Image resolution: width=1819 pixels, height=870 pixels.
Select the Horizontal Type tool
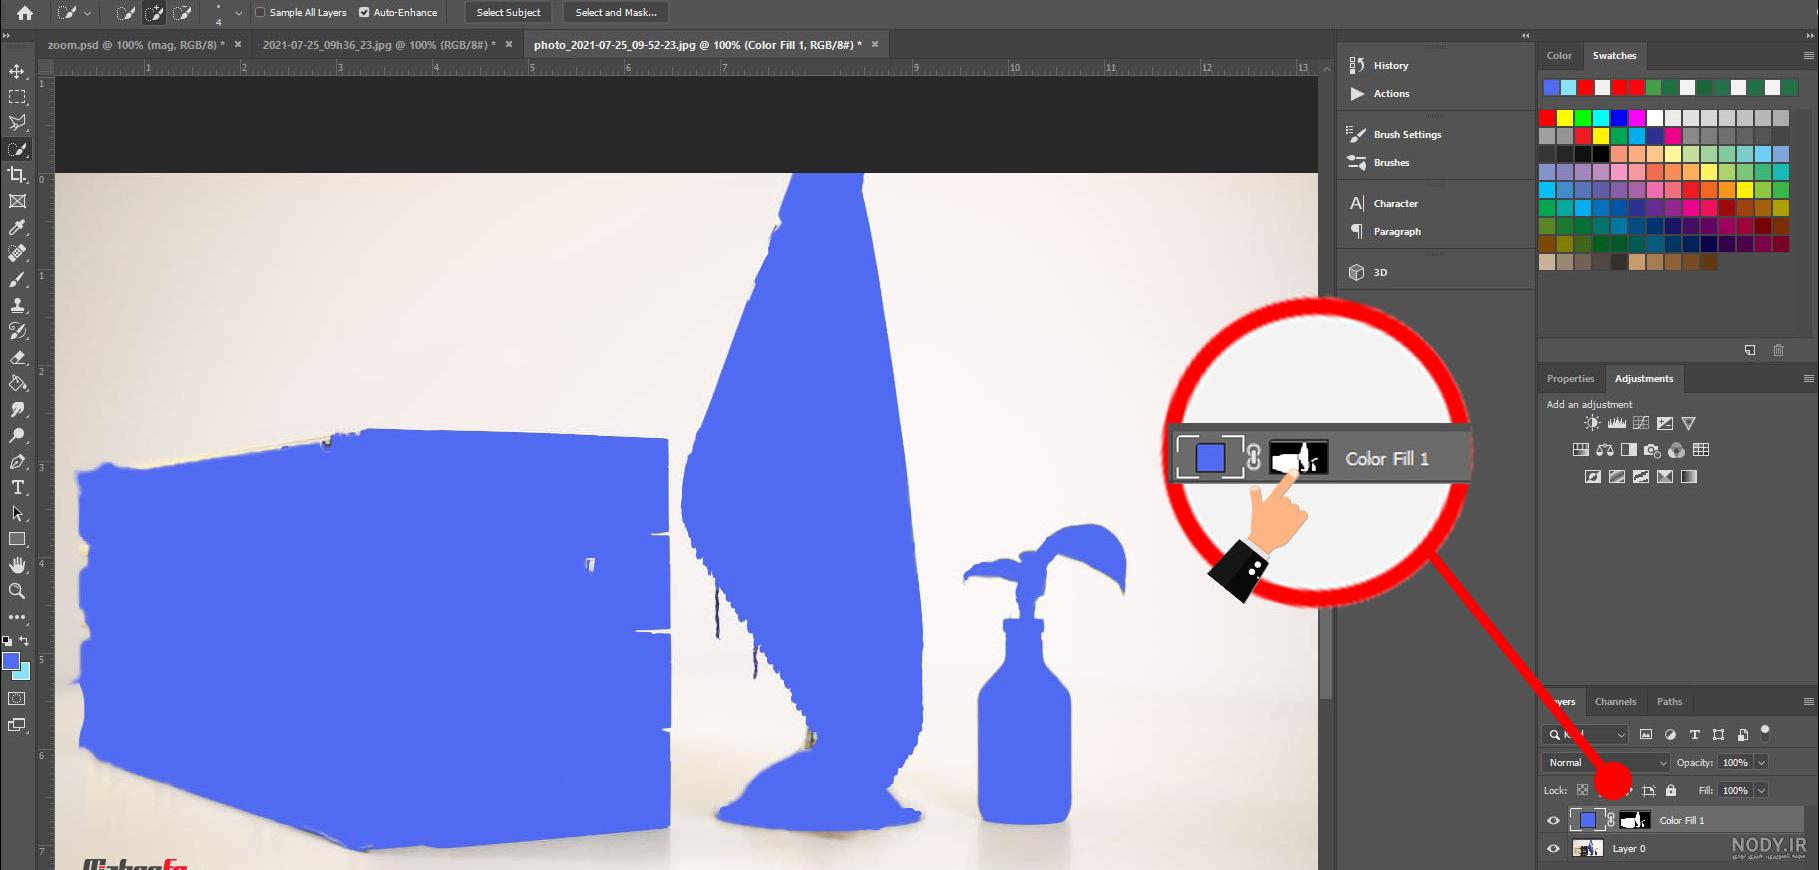point(17,487)
